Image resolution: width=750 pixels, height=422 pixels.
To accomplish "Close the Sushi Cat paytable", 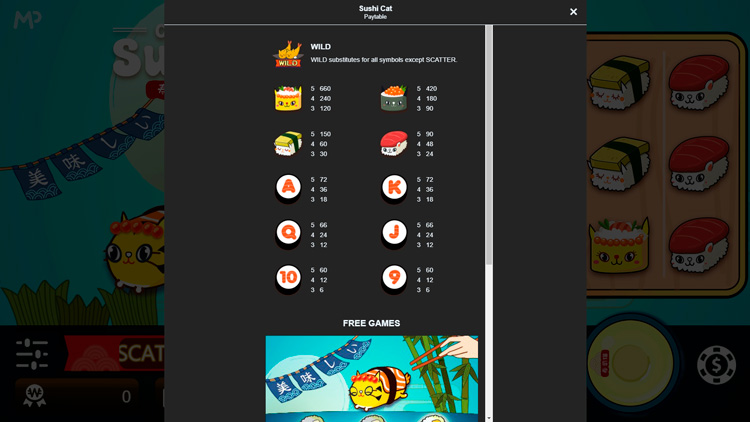I will pyautogui.click(x=573, y=11).
